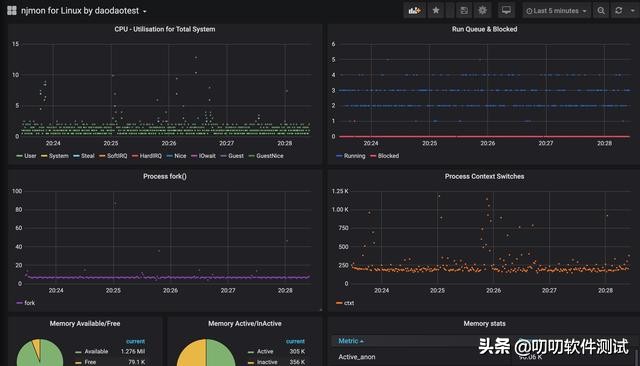The height and width of the screenshot is (366, 640).
Task: Click the orange ctxt legend color swatch
Action: 339,303
